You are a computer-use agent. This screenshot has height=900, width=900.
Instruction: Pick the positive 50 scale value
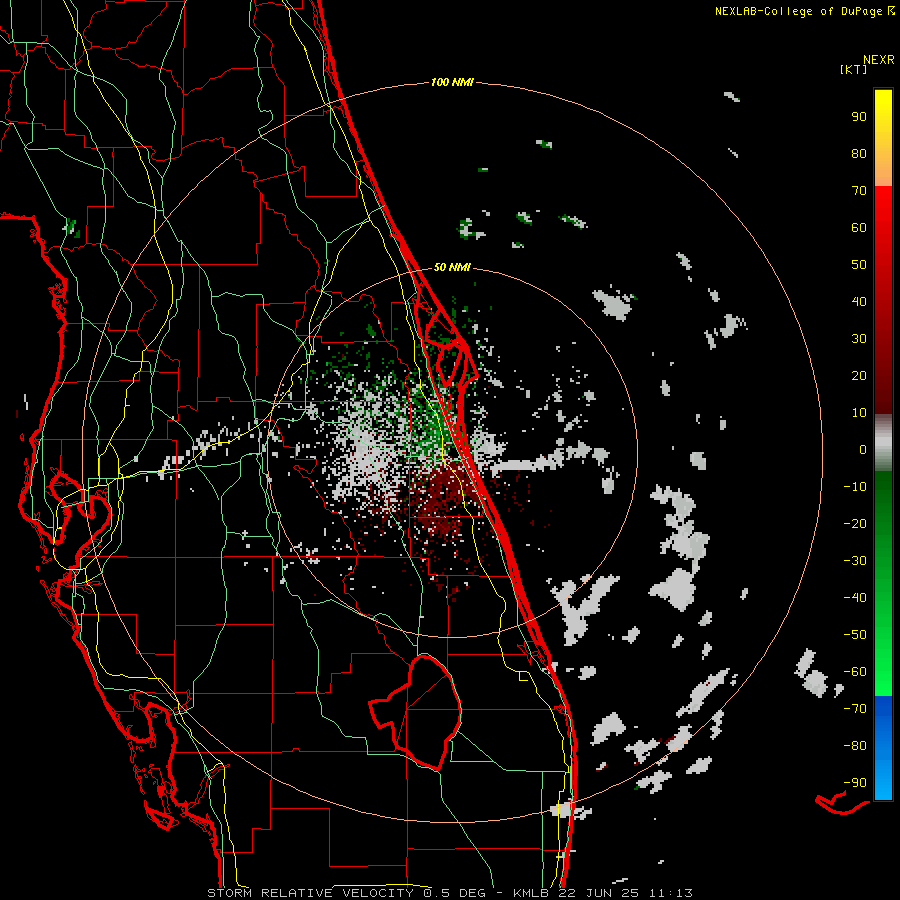click(x=859, y=265)
